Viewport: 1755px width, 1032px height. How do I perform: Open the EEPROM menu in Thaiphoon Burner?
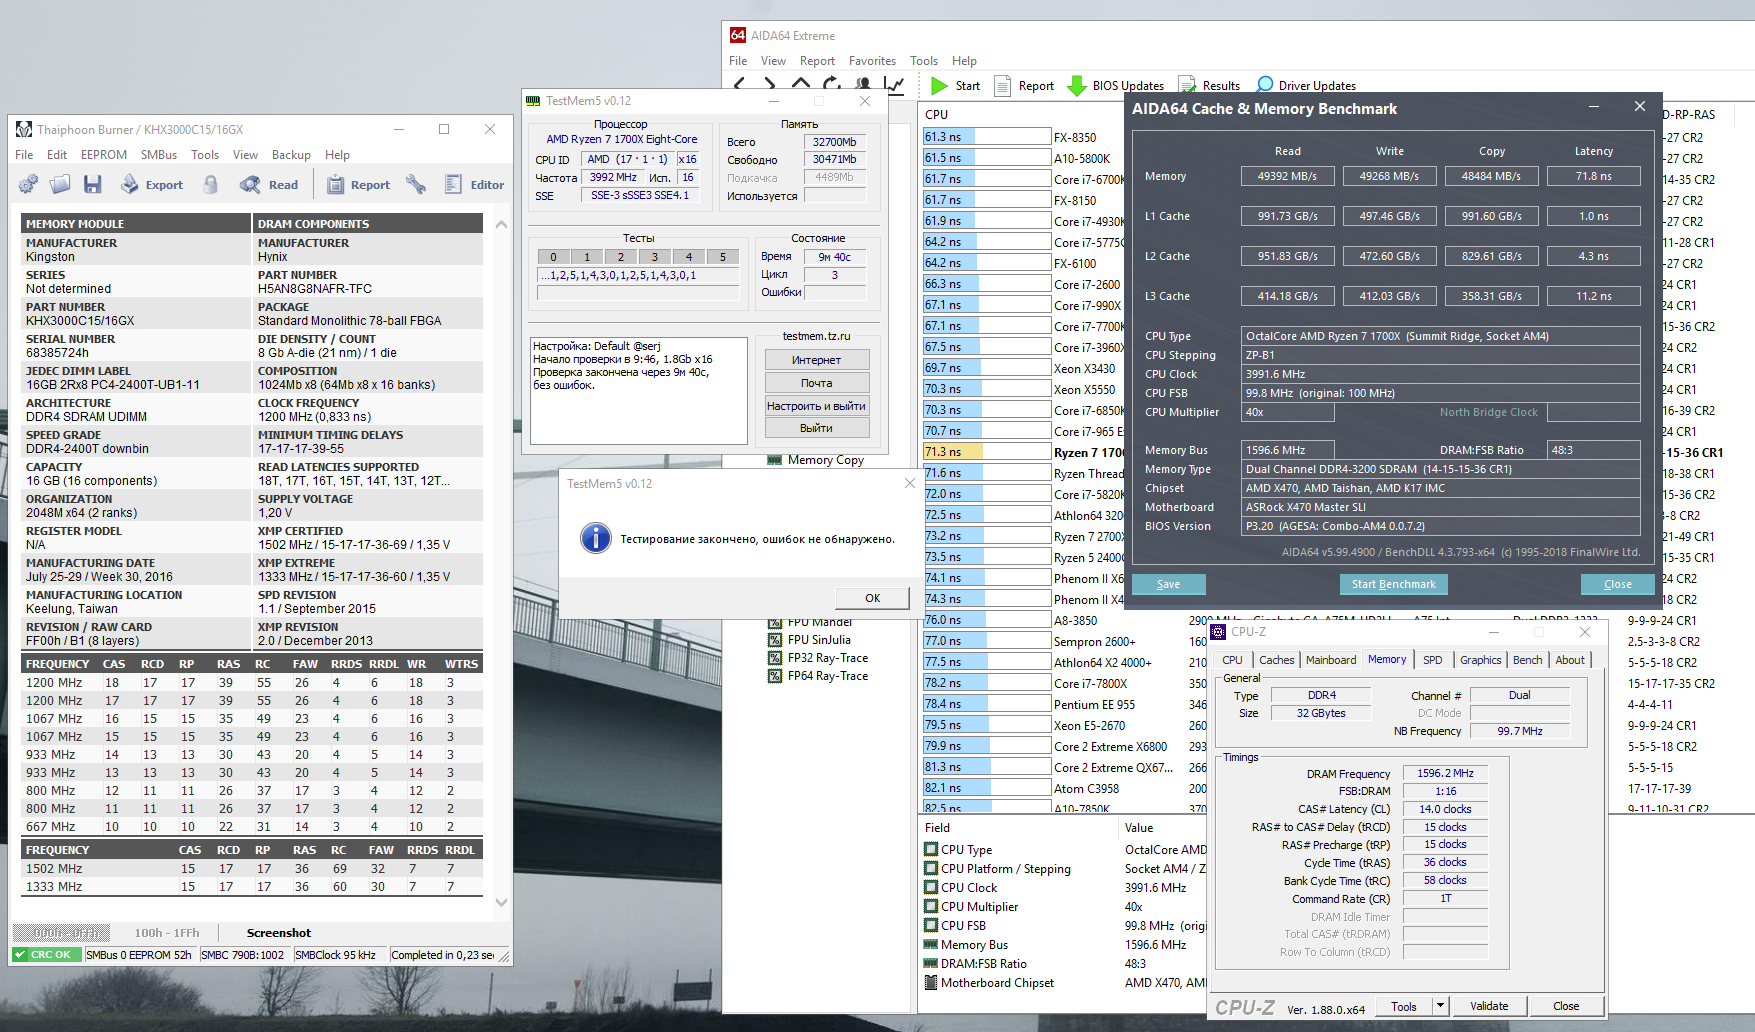(x=104, y=155)
